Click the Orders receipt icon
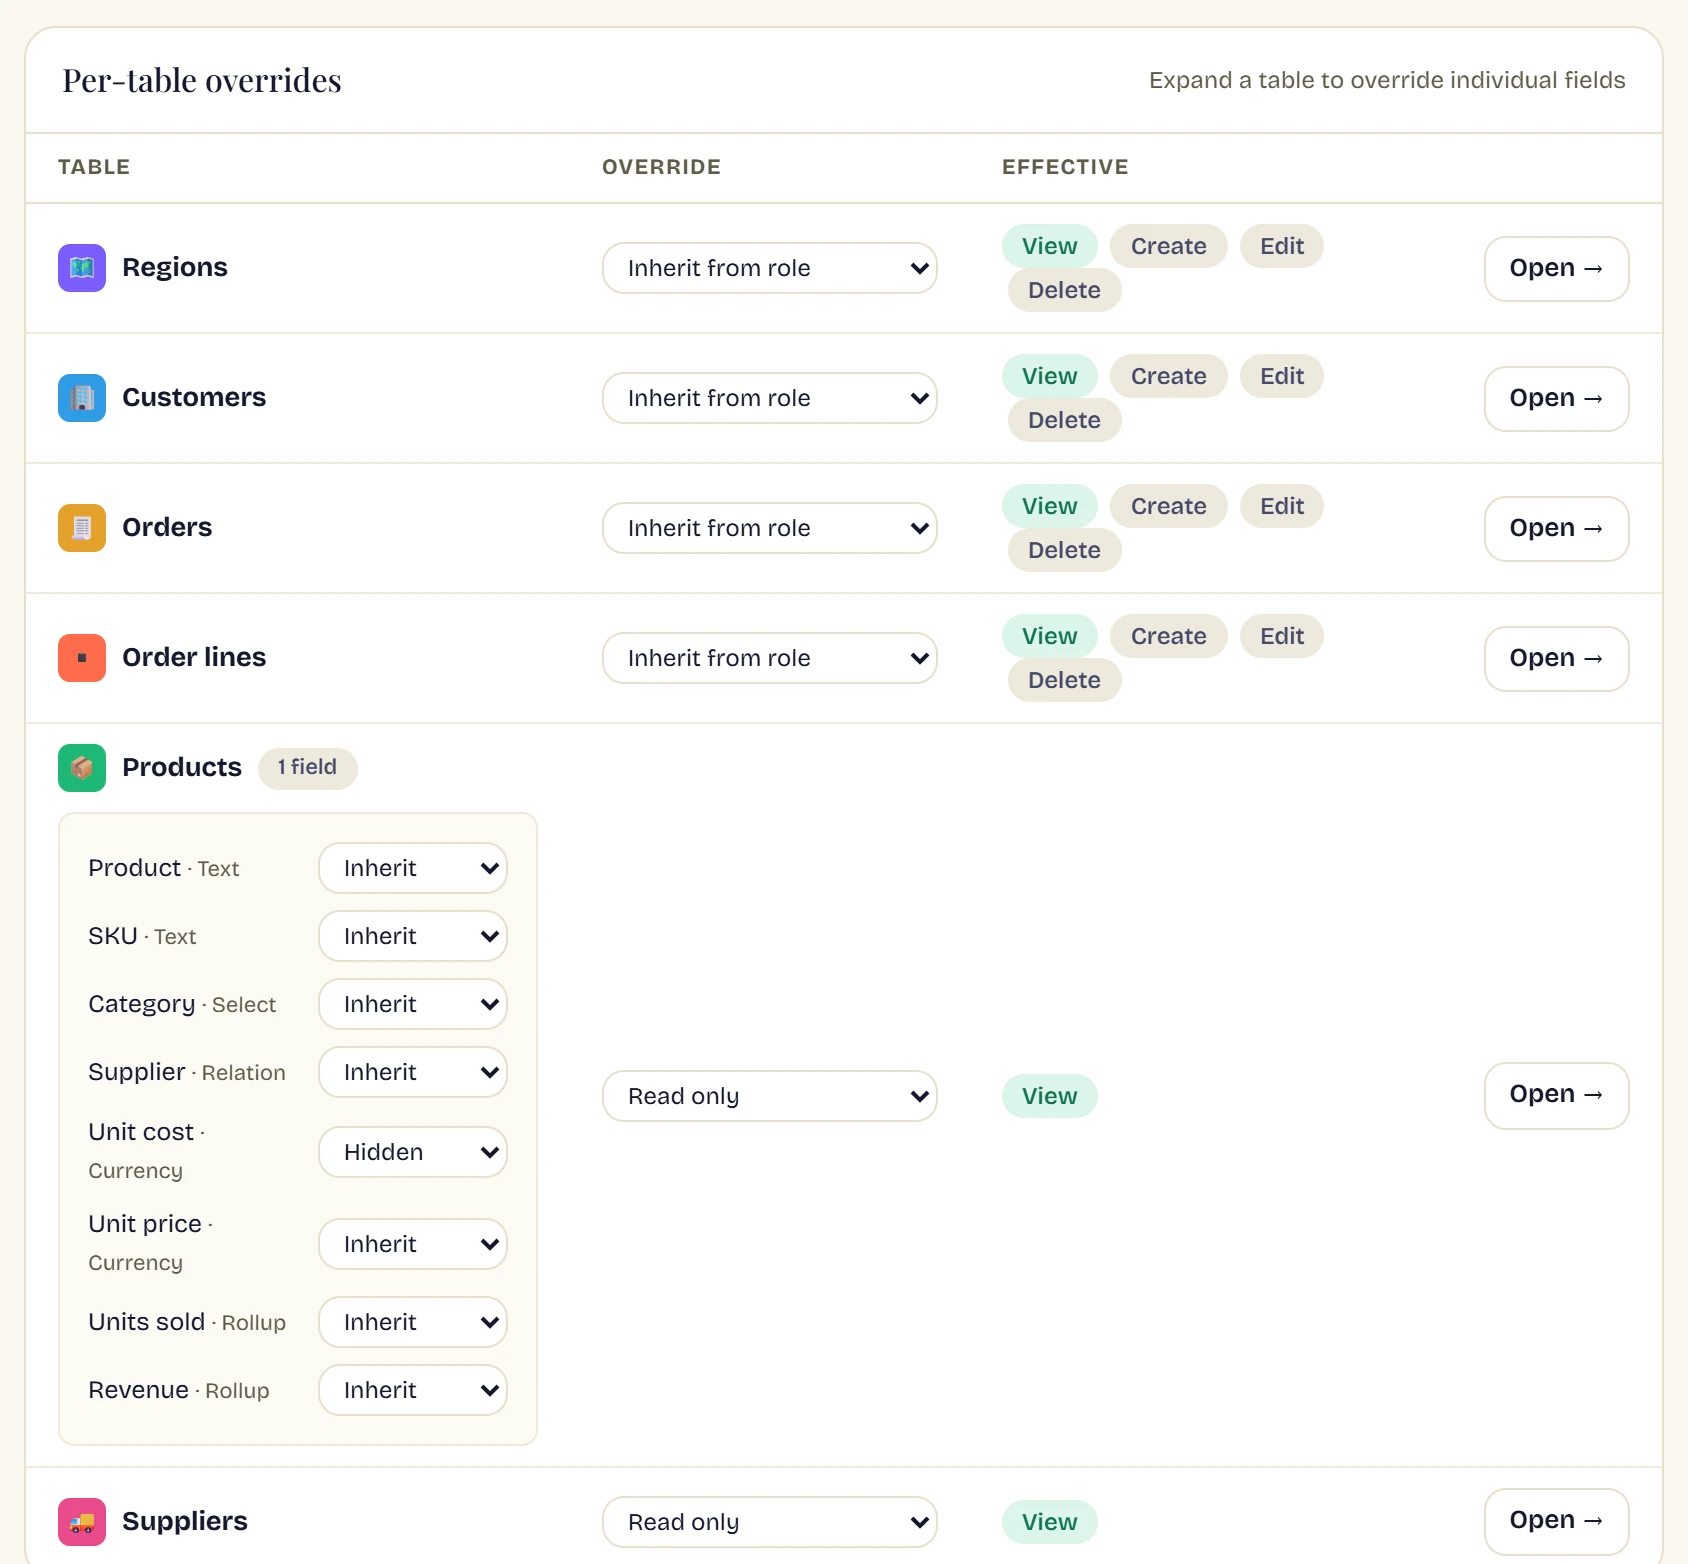 [82, 528]
